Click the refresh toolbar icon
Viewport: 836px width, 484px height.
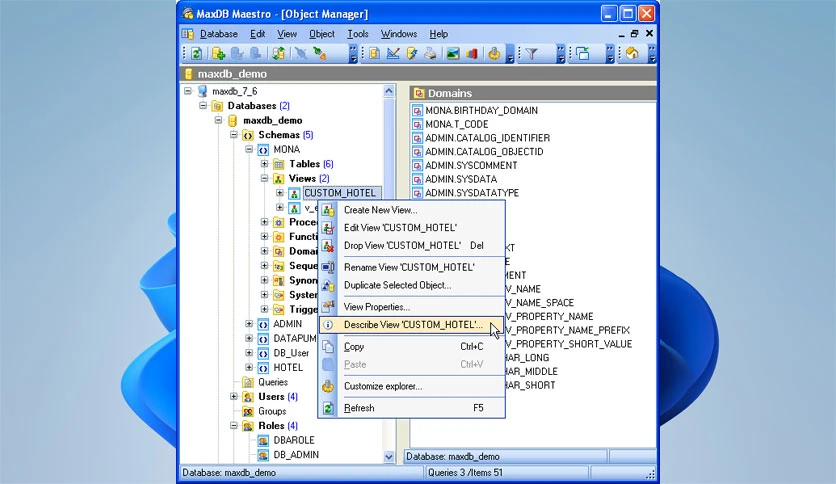196,53
